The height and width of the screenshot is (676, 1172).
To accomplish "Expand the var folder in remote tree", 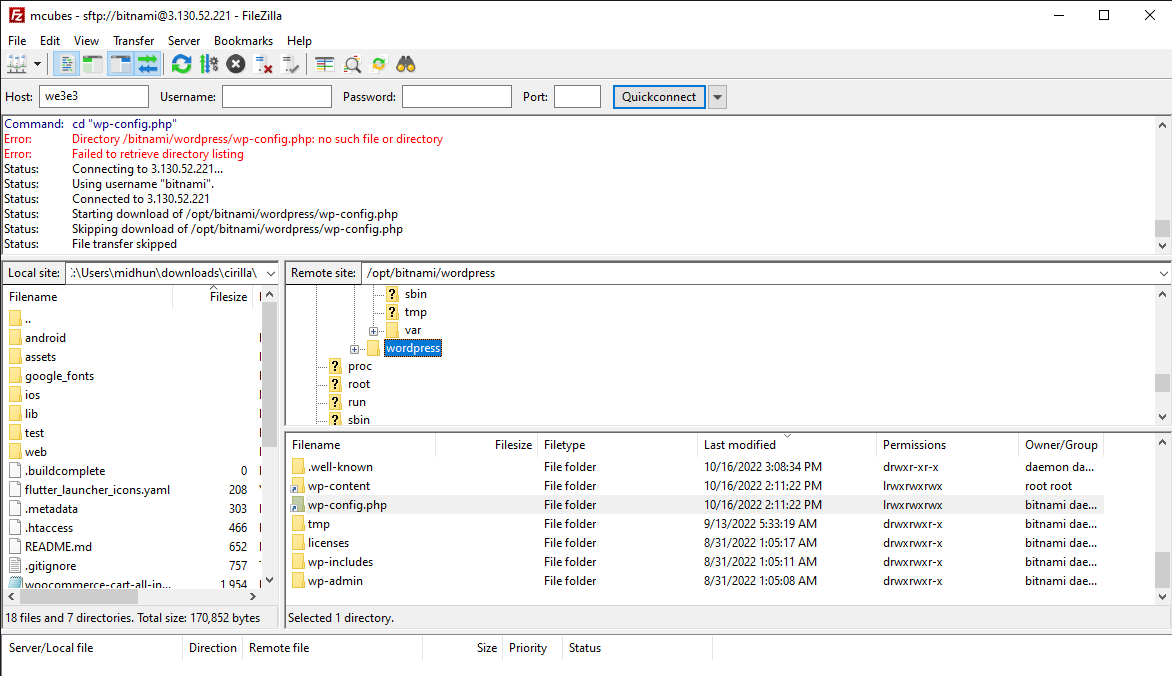I will click(371, 330).
